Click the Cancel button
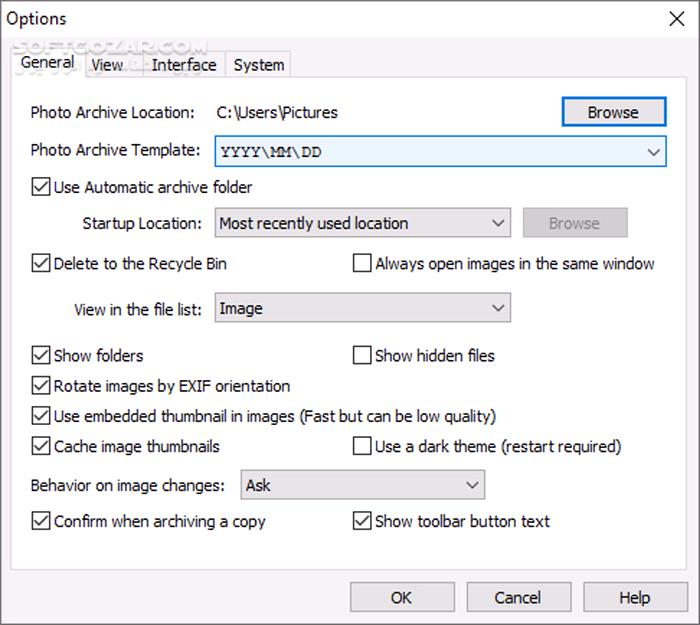Viewport: 700px width, 625px height. pos(518,597)
